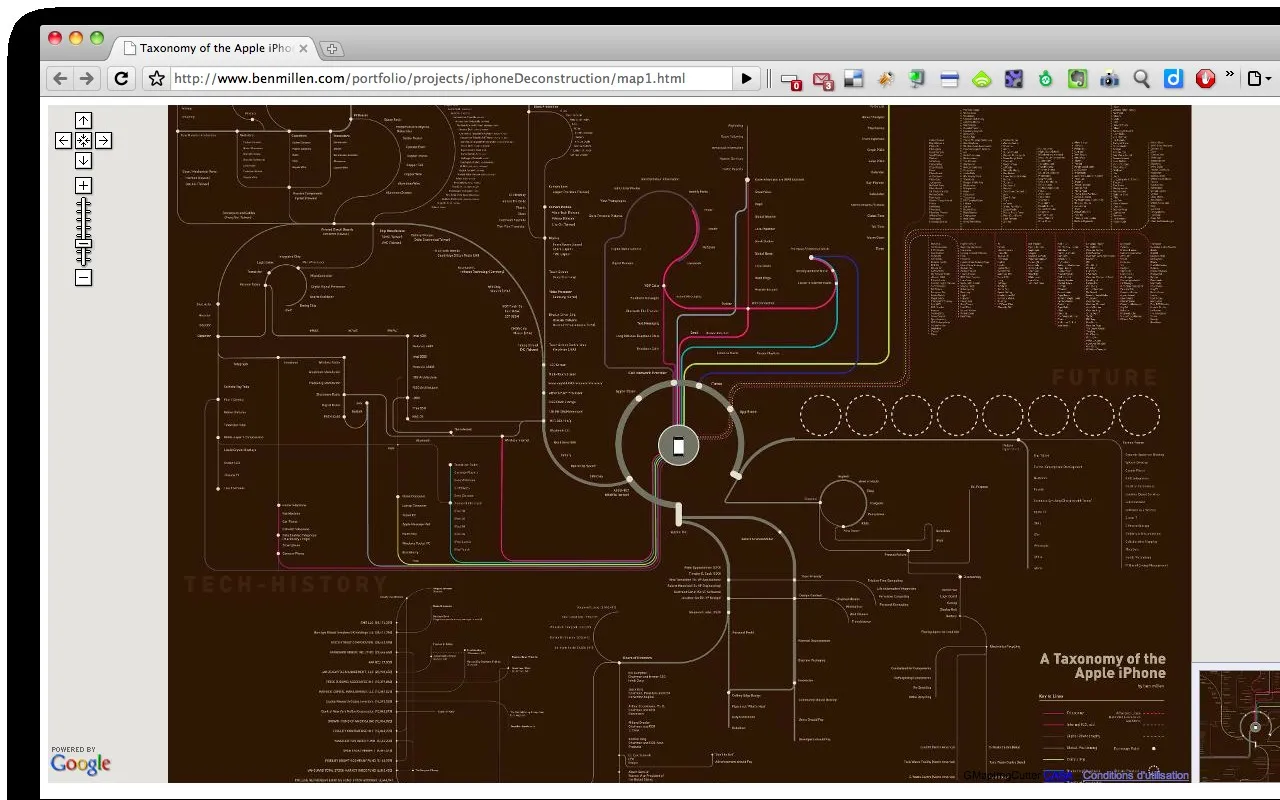This screenshot has width=1280, height=800.
Task: Open the browser page menu
Action: (1259, 78)
